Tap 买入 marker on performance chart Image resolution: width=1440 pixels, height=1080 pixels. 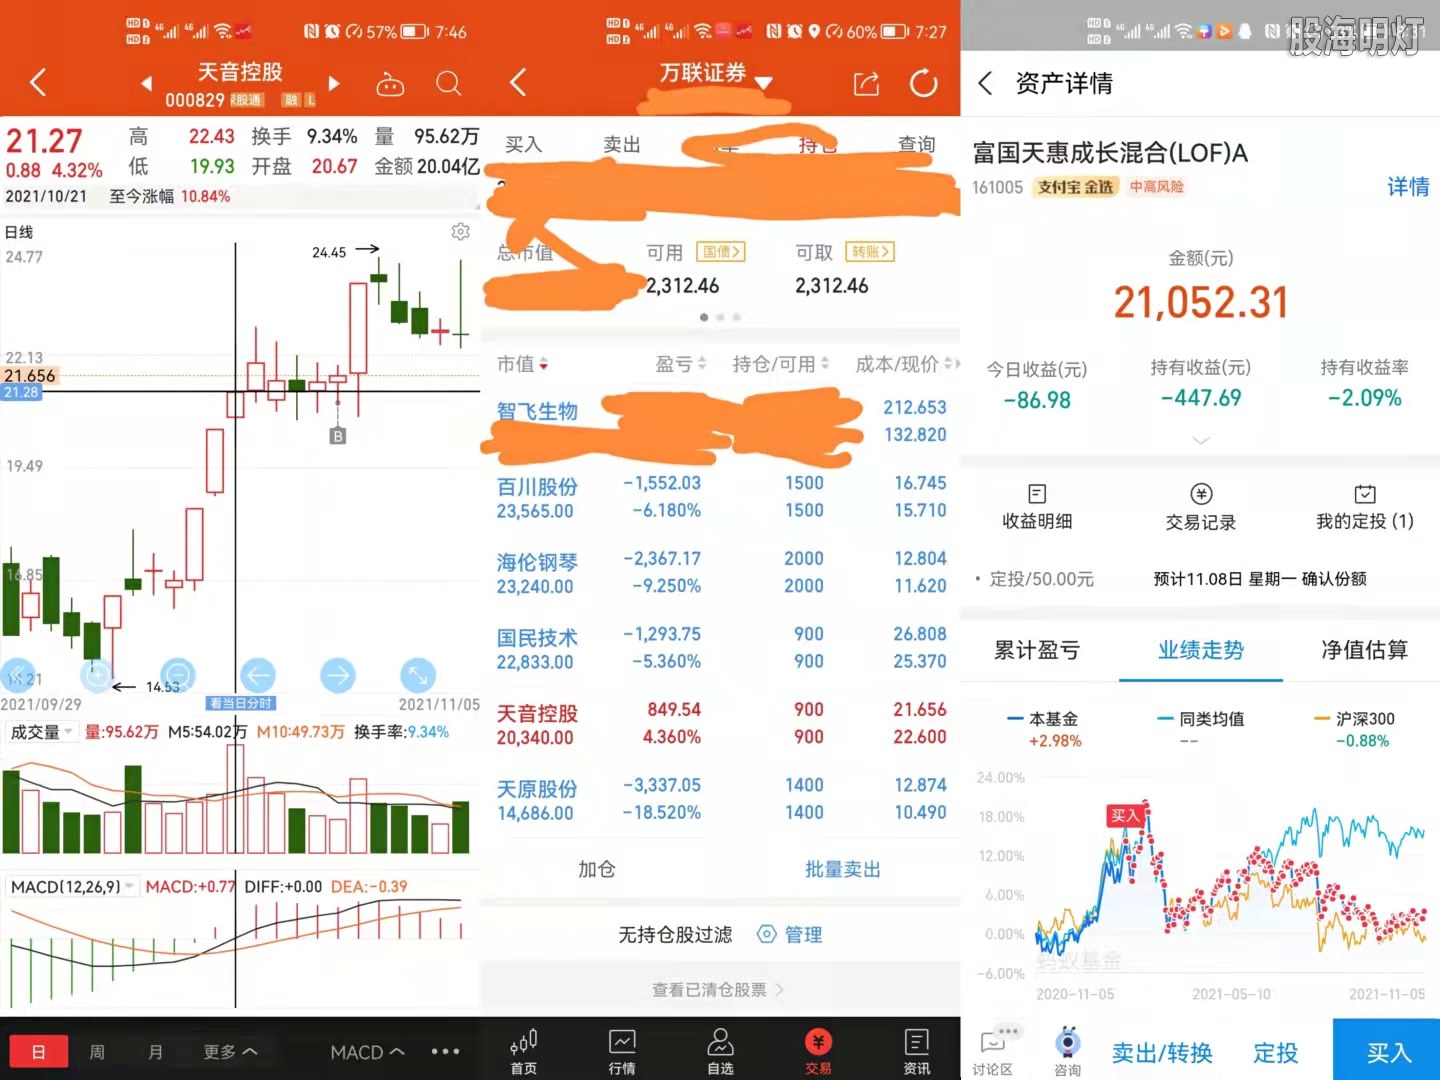(x=1125, y=816)
